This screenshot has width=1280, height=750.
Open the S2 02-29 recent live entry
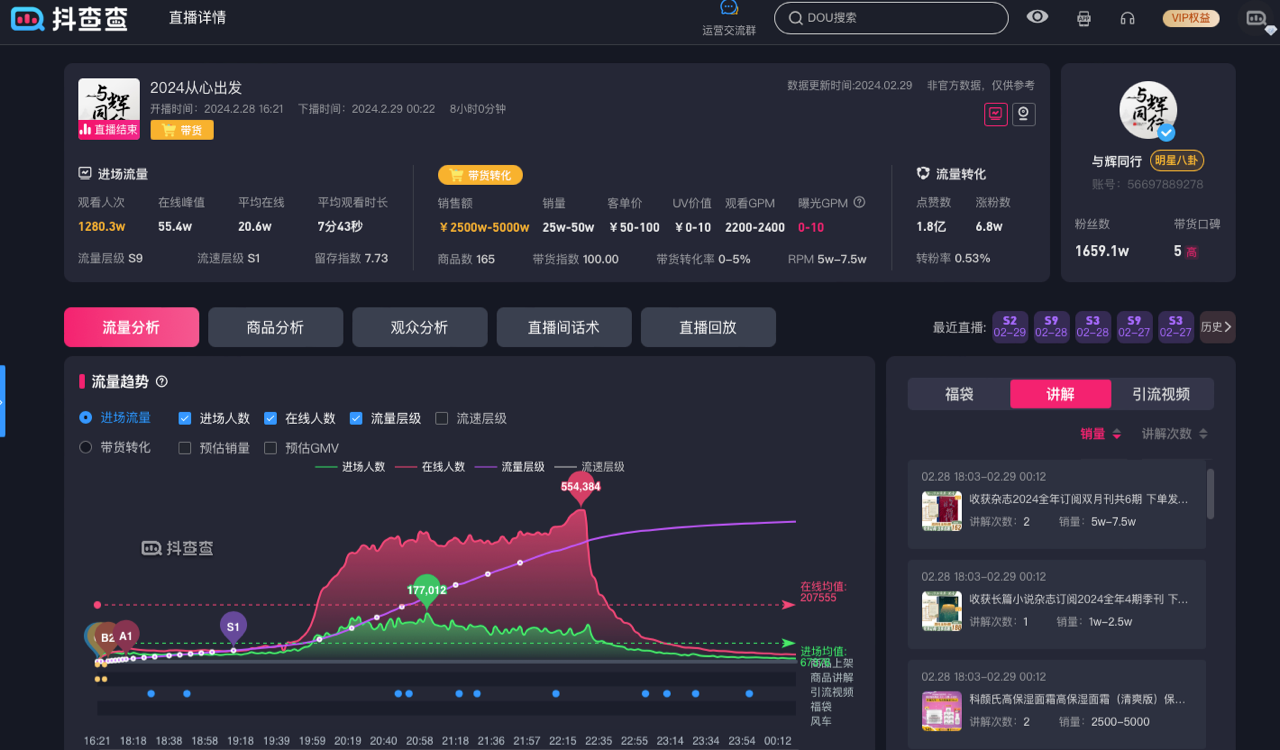coord(1010,327)
